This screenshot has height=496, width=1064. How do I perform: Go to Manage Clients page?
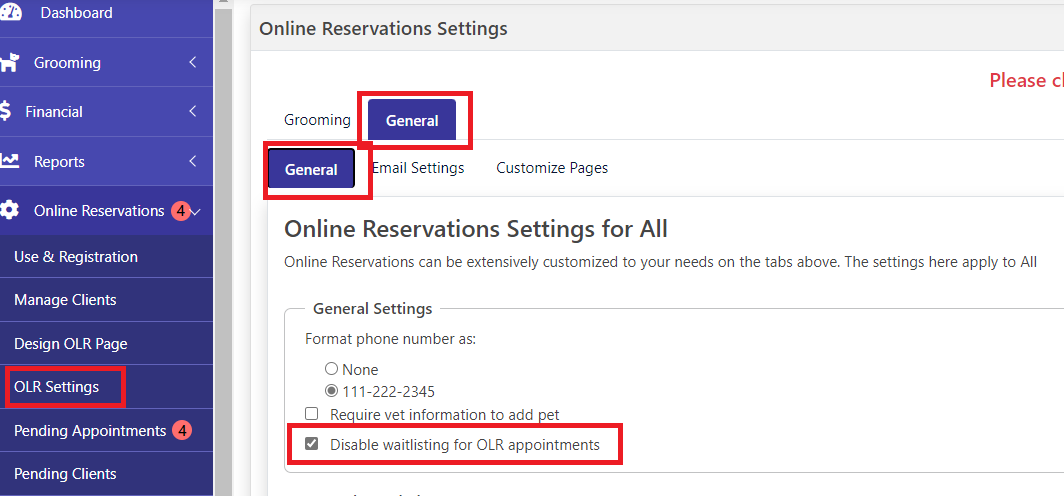point(65,300)
